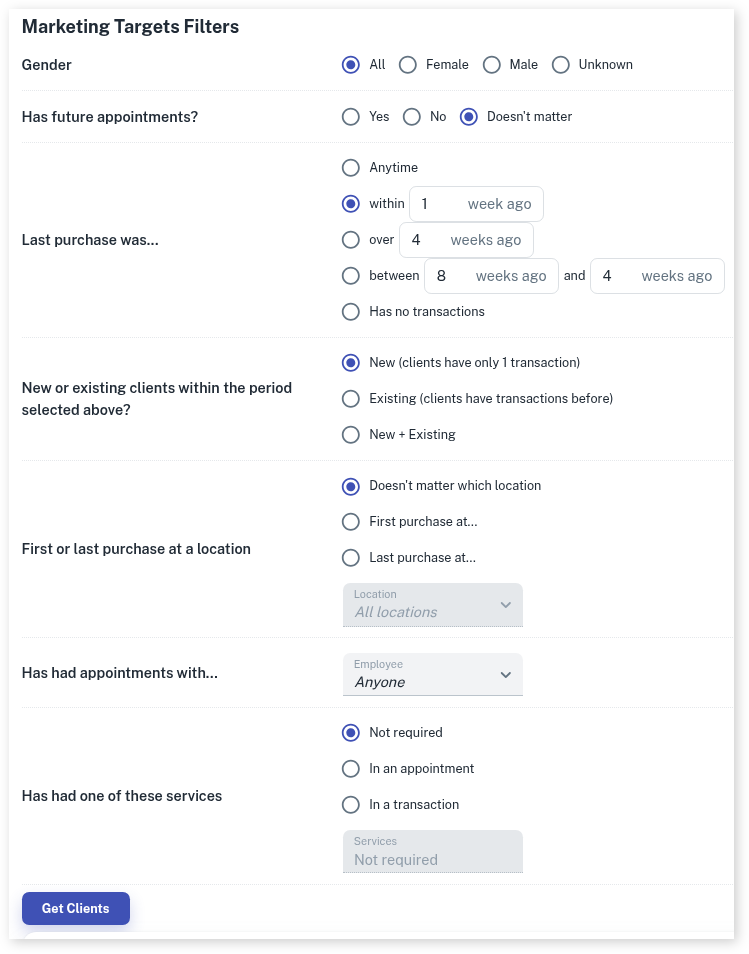749x954 pixels.
Task: Select the 'over' weeks ago option
Action: tap(351, 240)
